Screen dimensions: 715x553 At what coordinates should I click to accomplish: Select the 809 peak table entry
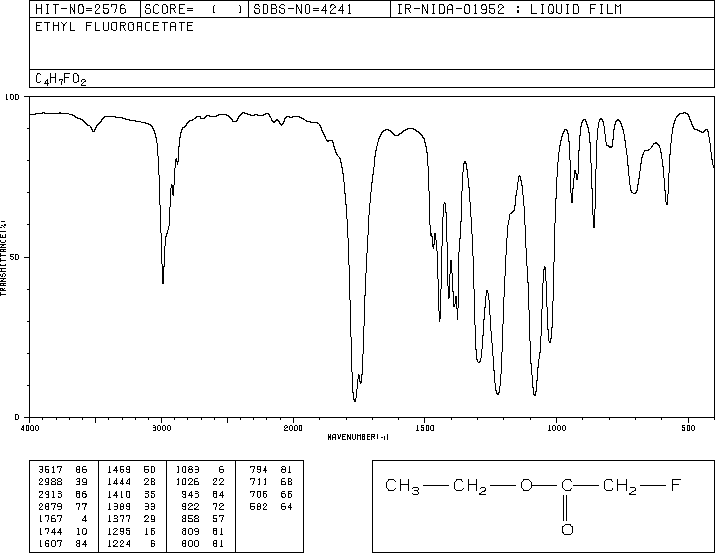(203, 532)
